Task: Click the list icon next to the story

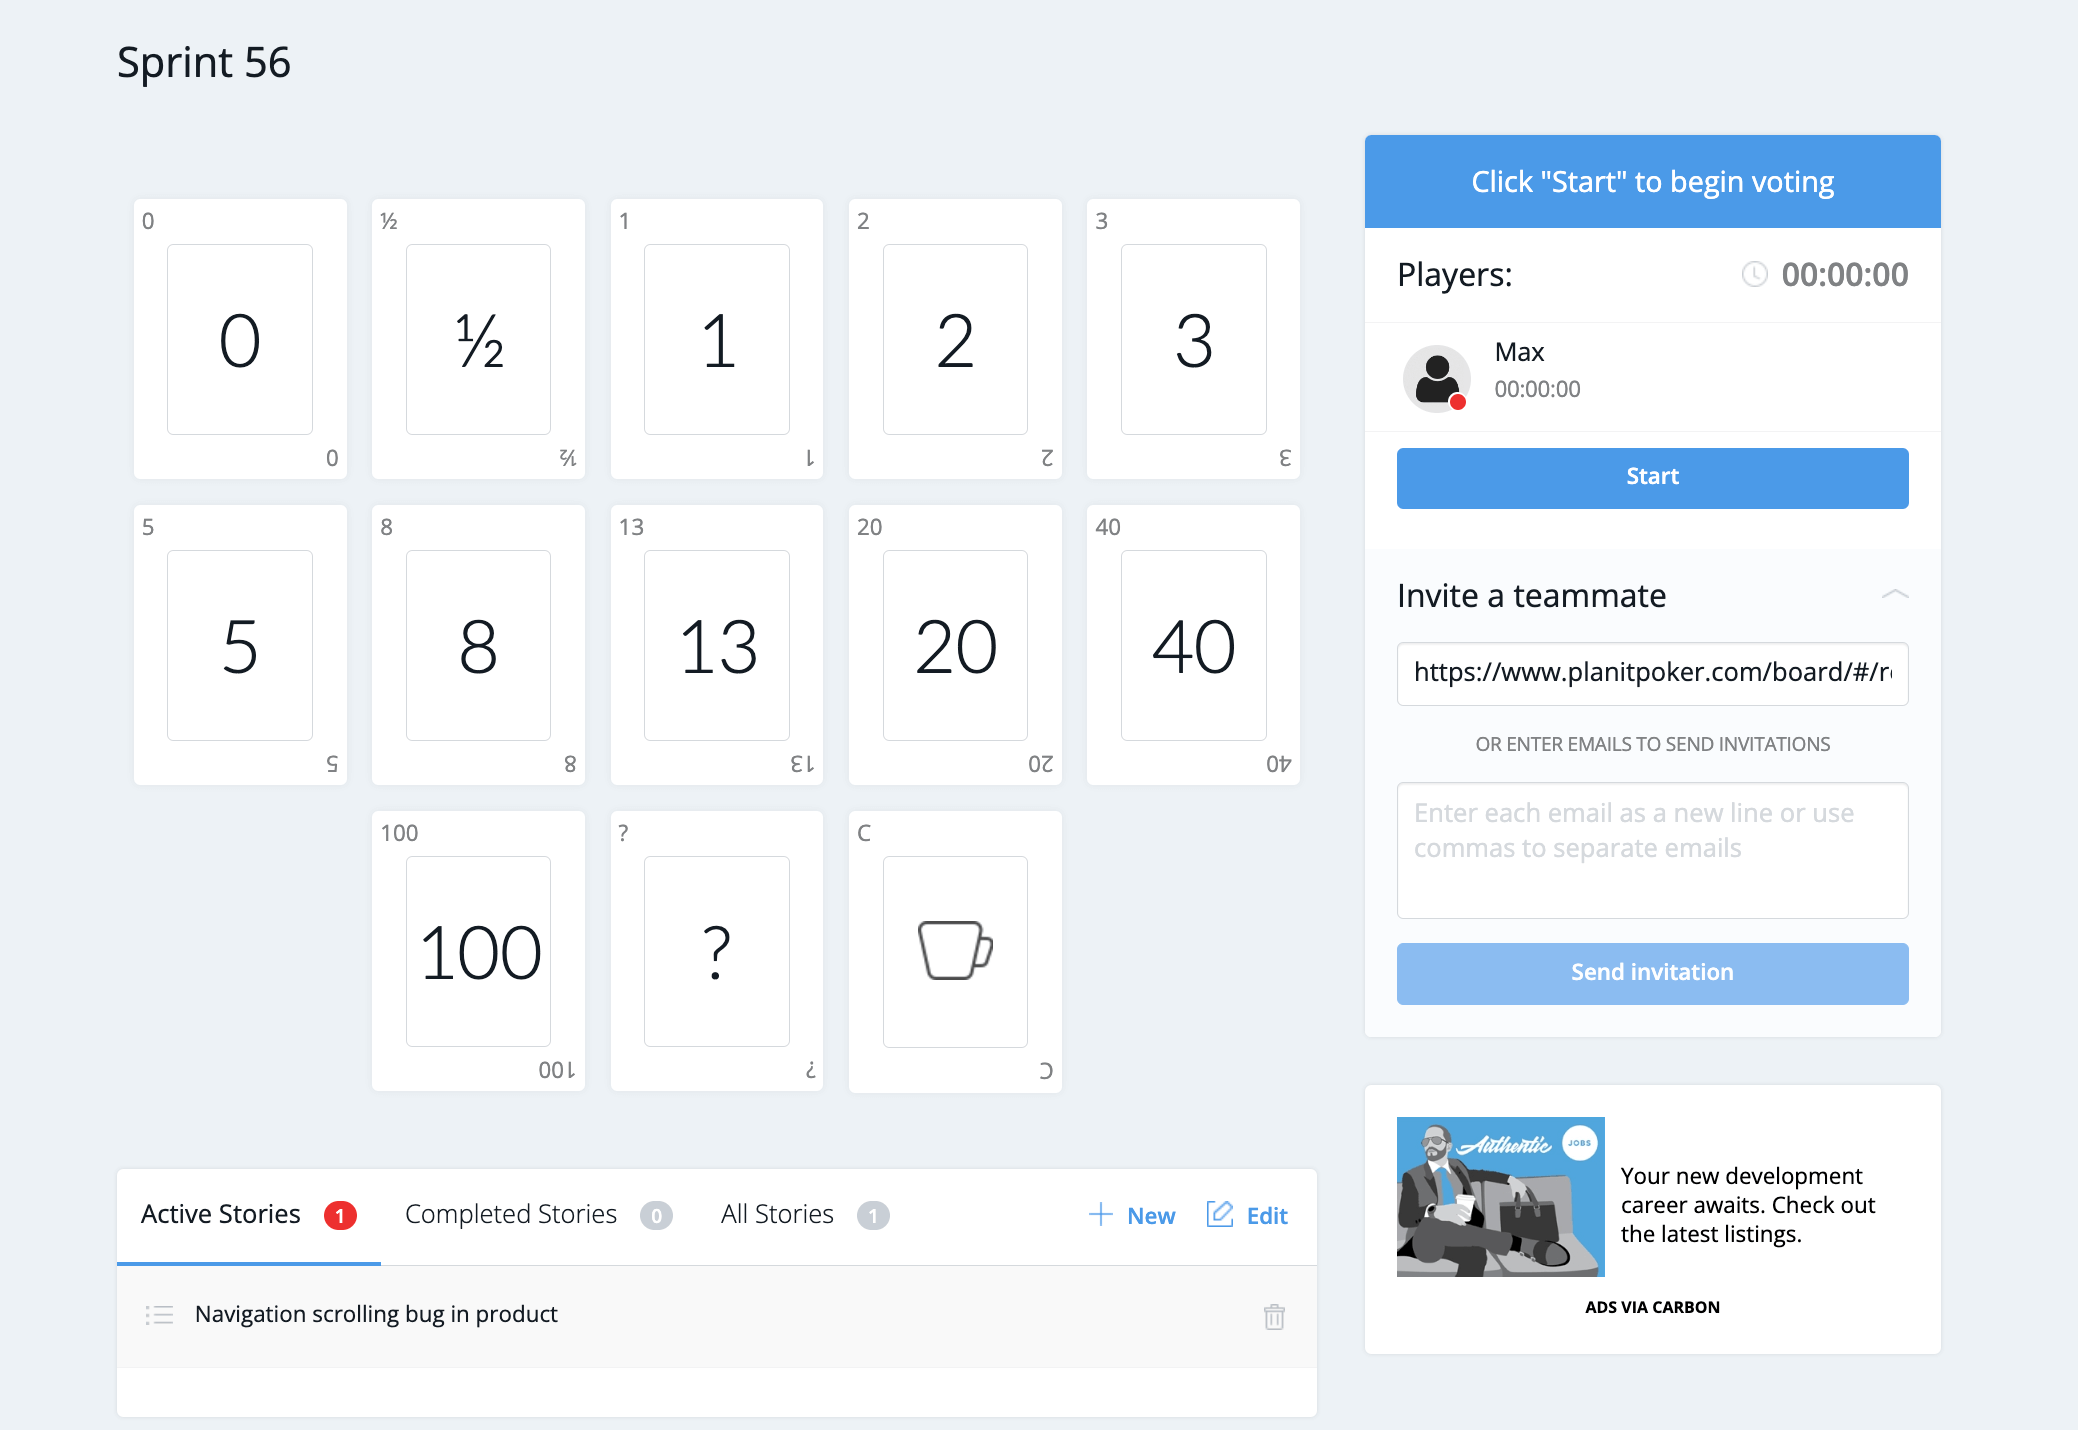Action: coord(159,1315)
